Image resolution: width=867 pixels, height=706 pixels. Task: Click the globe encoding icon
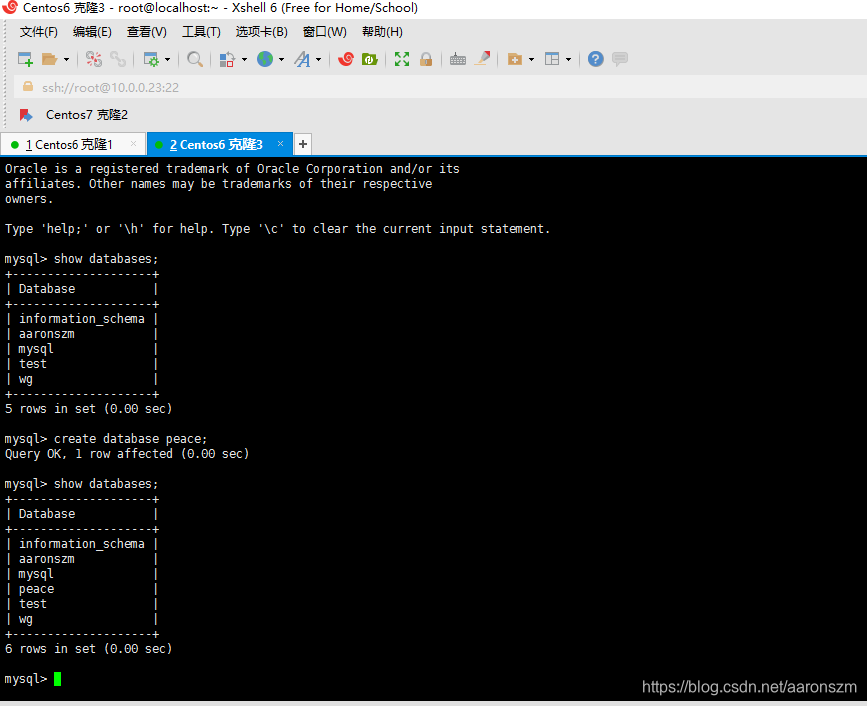pyautogui.click(x=265, y=59)
